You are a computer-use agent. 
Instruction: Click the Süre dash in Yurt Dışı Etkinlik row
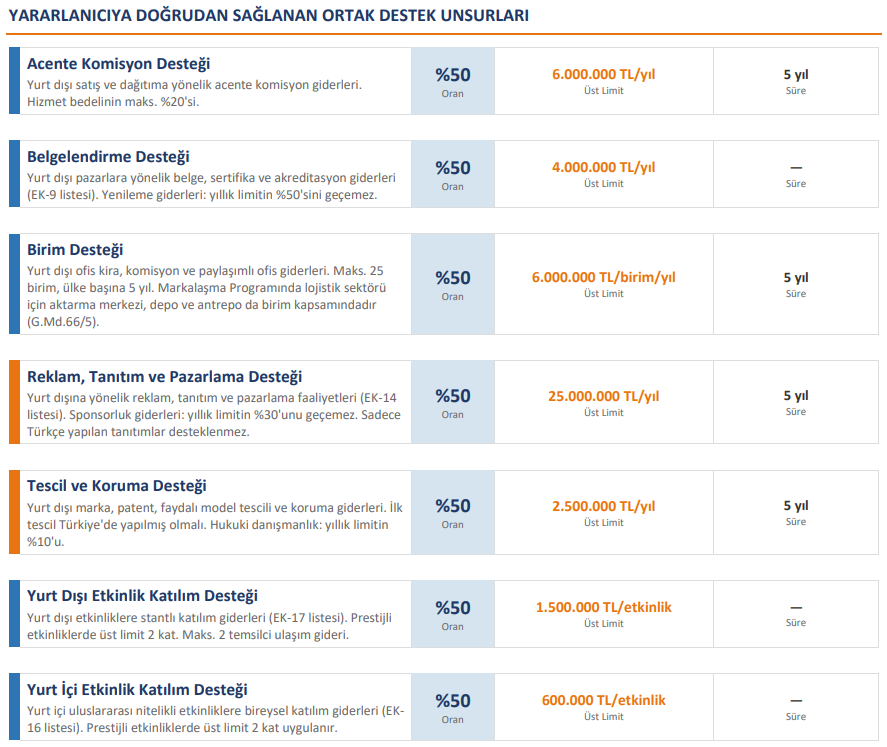tap(795, 607)
